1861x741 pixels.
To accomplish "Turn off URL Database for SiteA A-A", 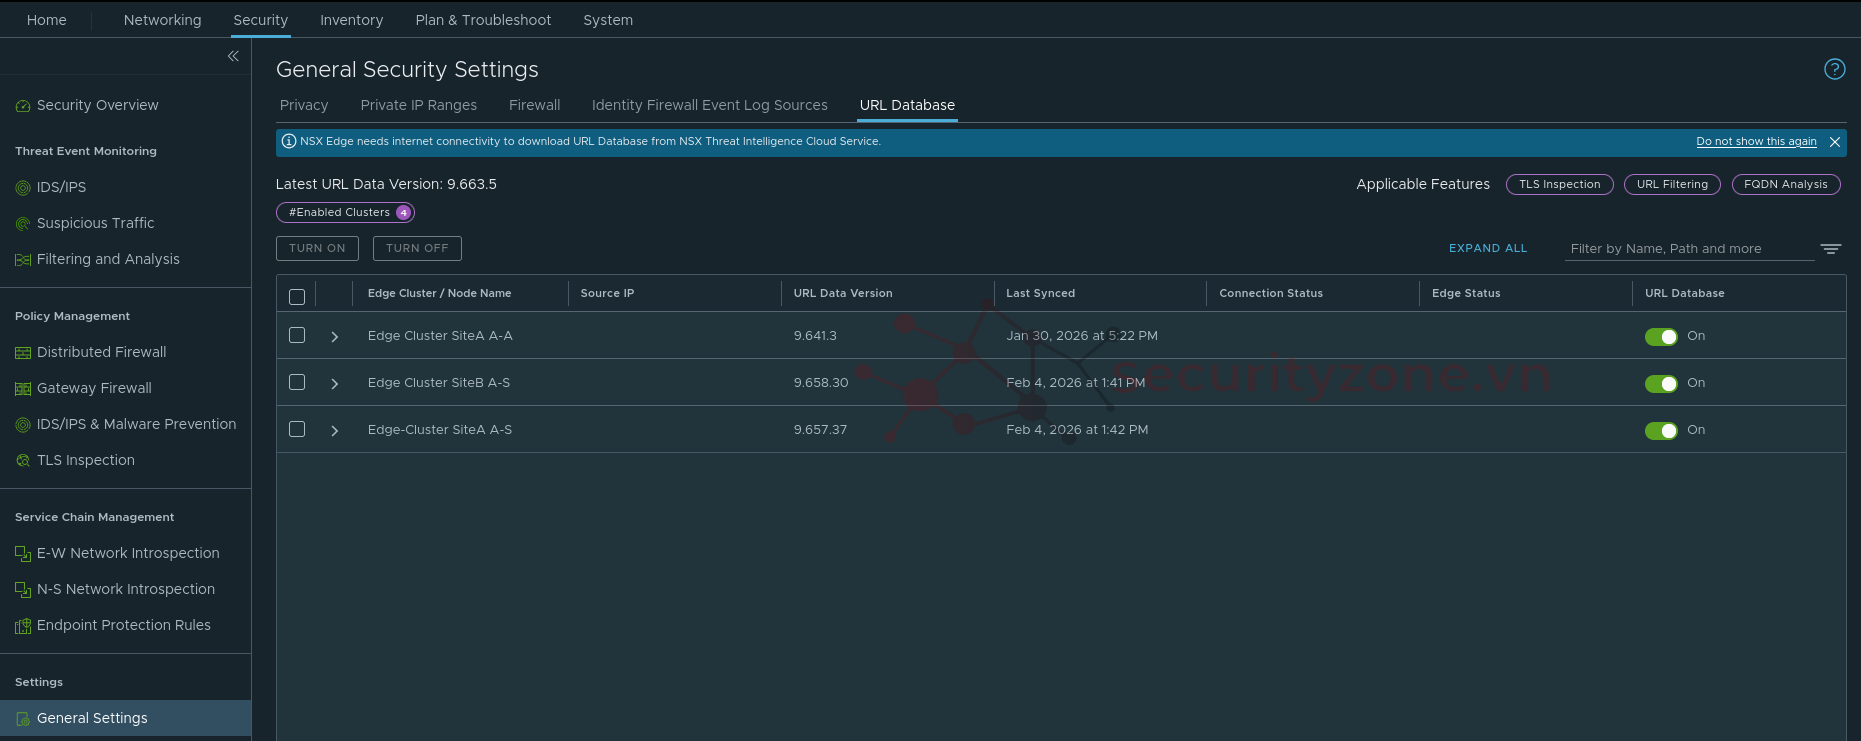I will [x=1660, y=337].
